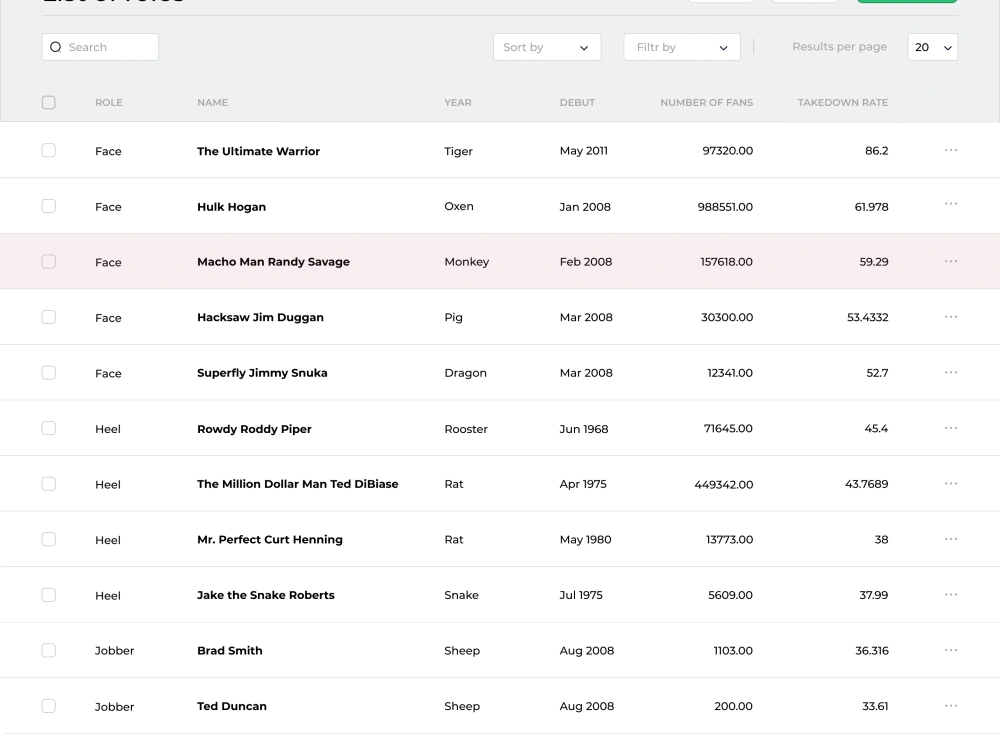Viewport: 1000px width, 750px height.
Task: Open the three-dot menu for Hulk Hogan
Action: [950, 203]
